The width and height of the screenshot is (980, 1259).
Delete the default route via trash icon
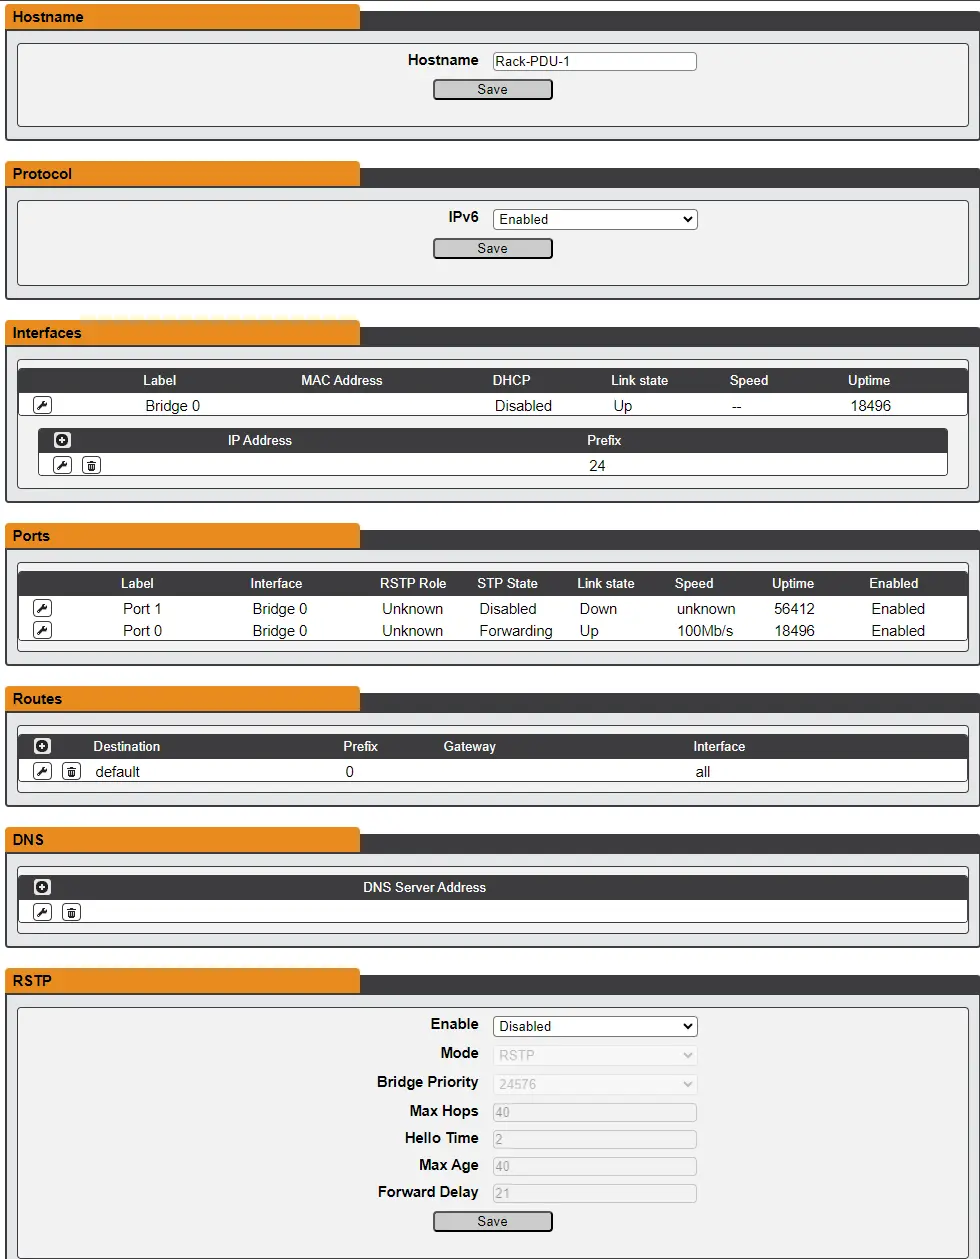point(71,771)
